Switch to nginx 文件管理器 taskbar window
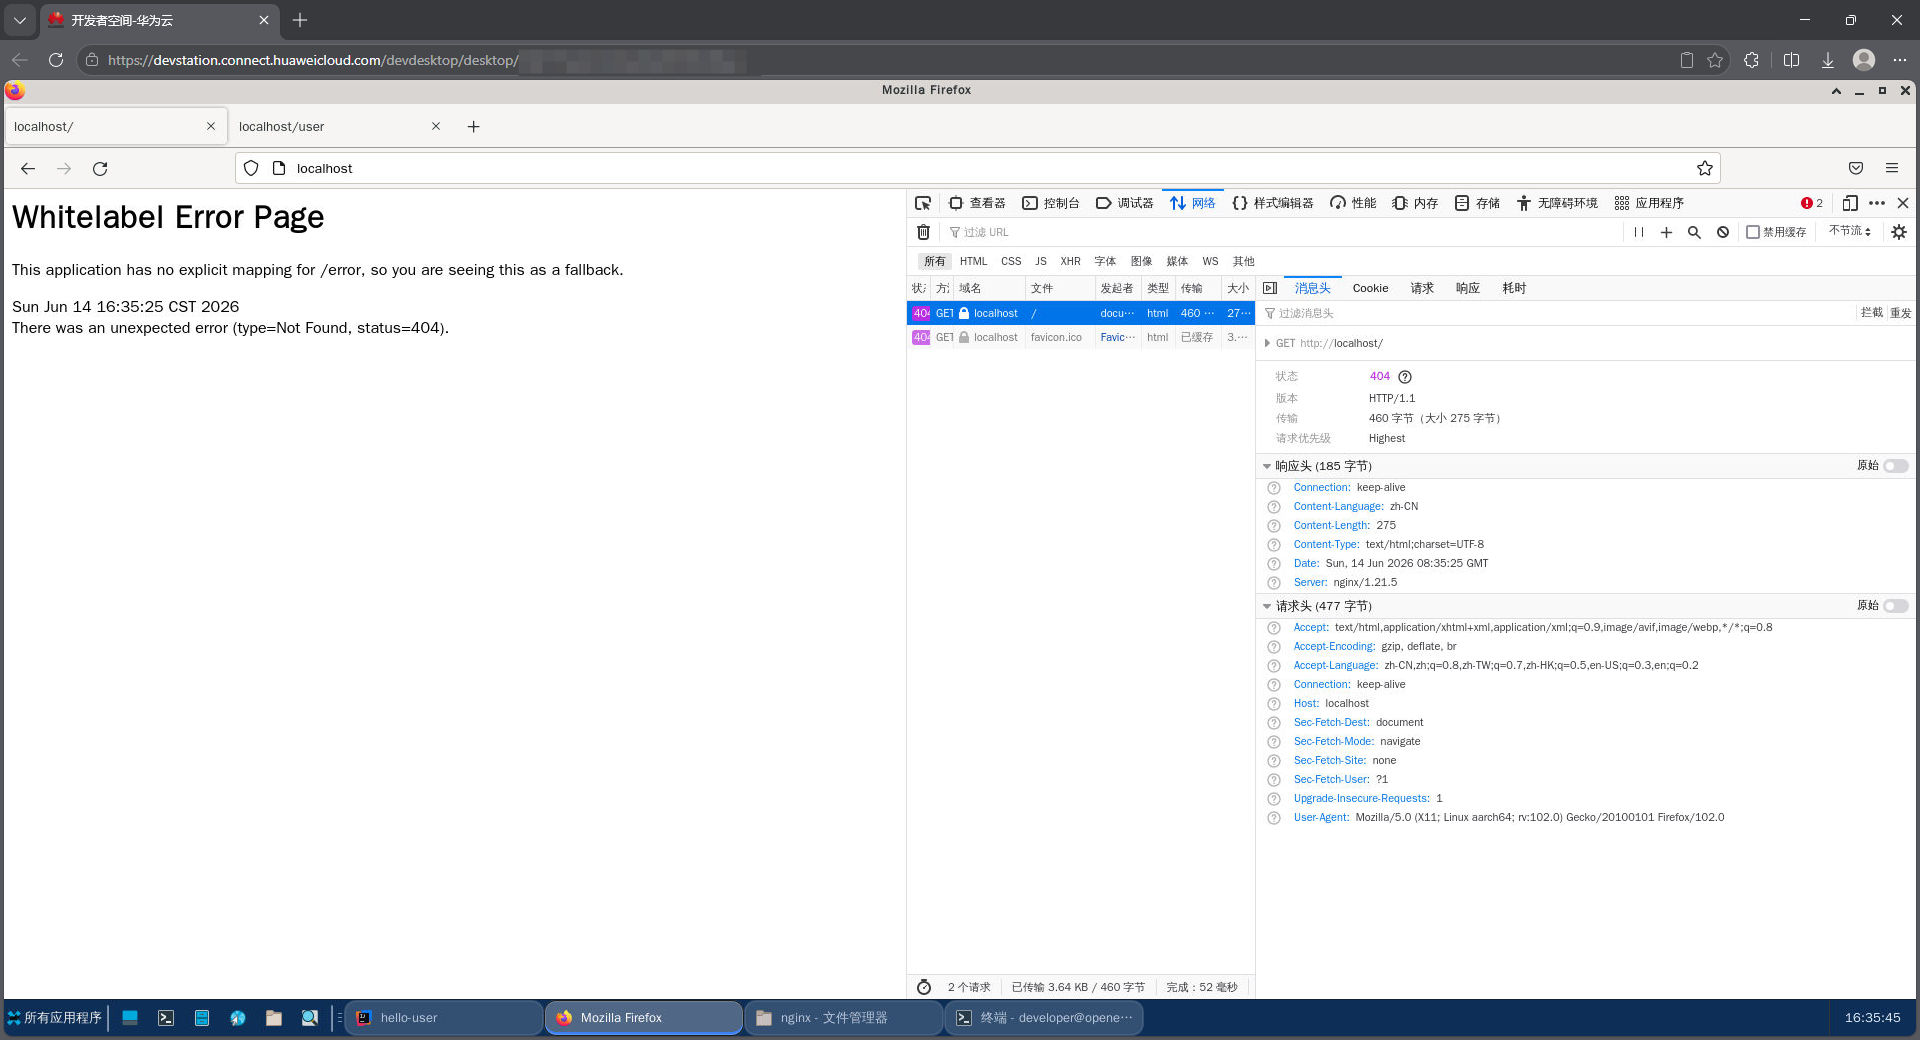The image size is (1920, 1040). coord(845,1017)
